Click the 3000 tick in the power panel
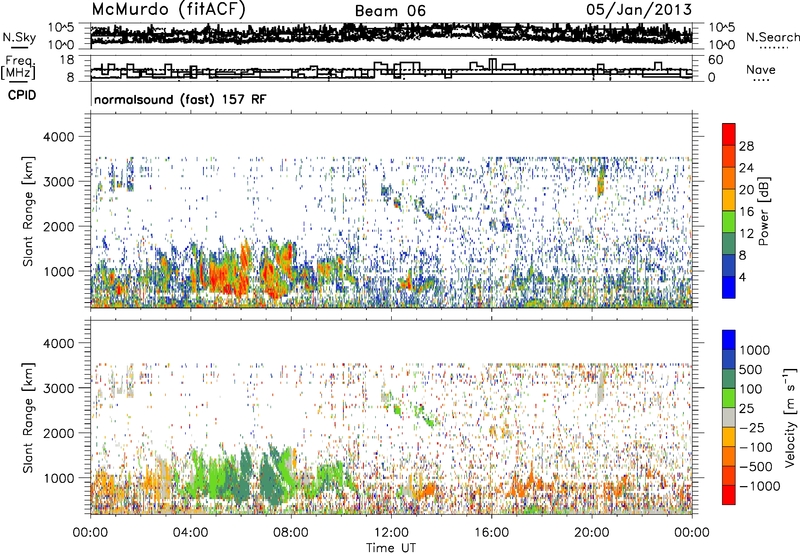This screenshot has height=554, width=800. click(59, 182)
